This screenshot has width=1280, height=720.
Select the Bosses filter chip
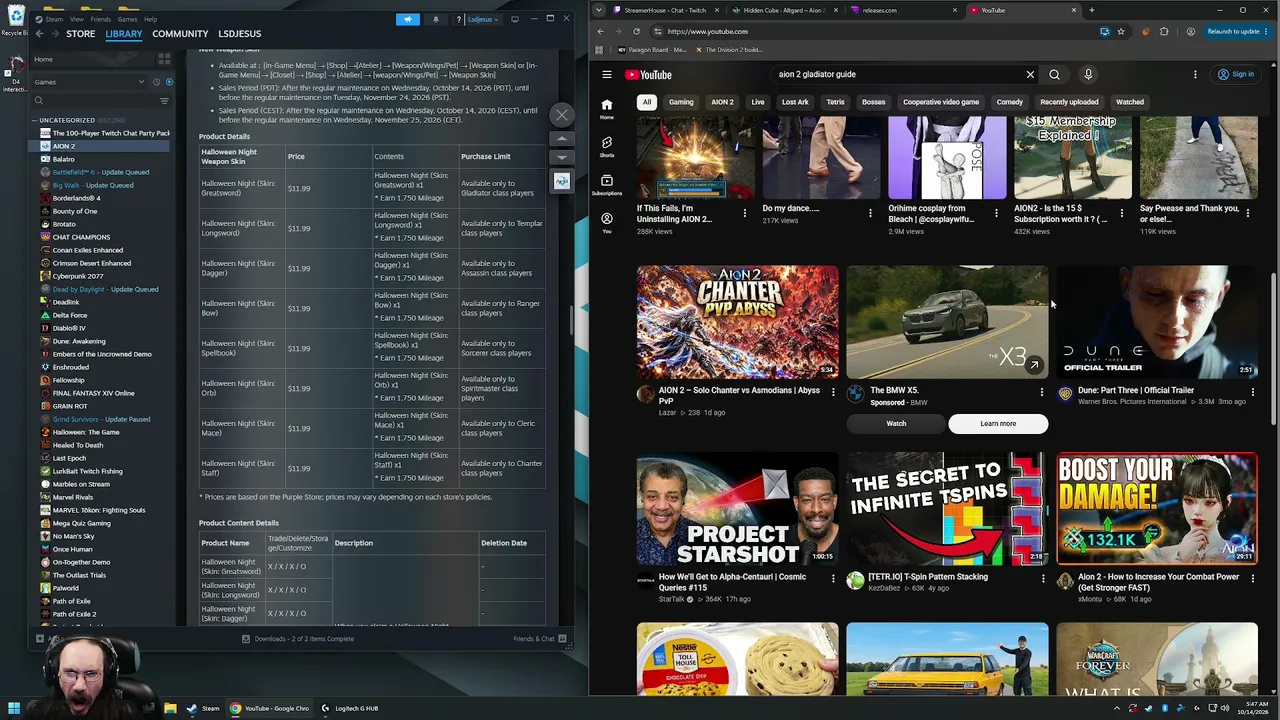point(873,102)
